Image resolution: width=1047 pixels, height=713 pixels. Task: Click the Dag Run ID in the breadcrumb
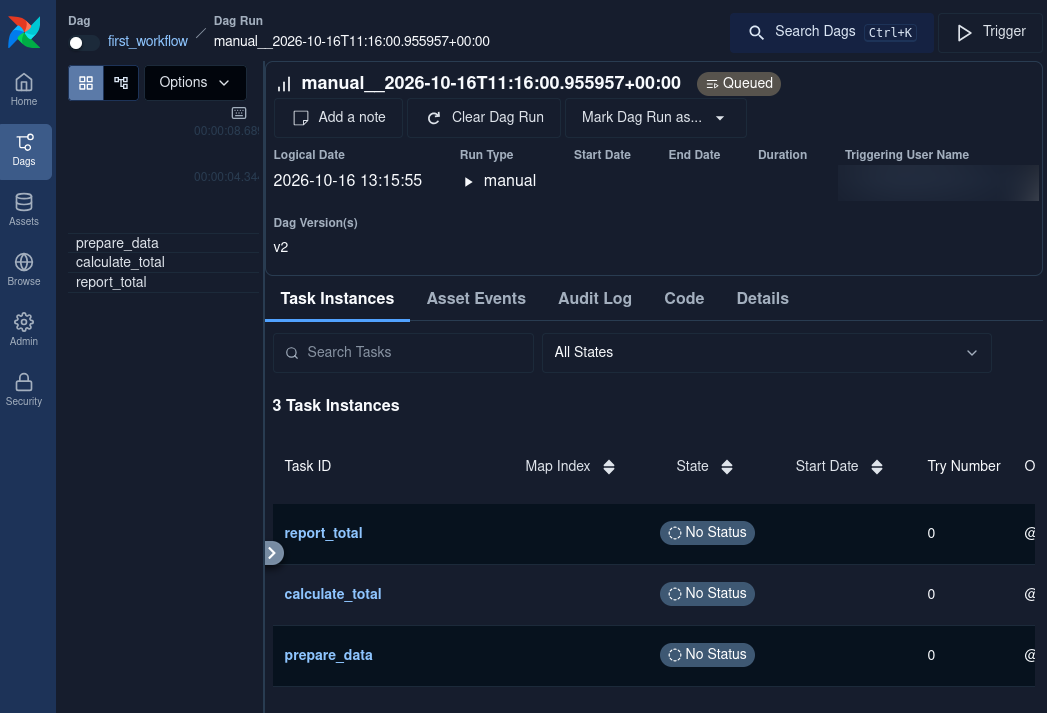351,41
